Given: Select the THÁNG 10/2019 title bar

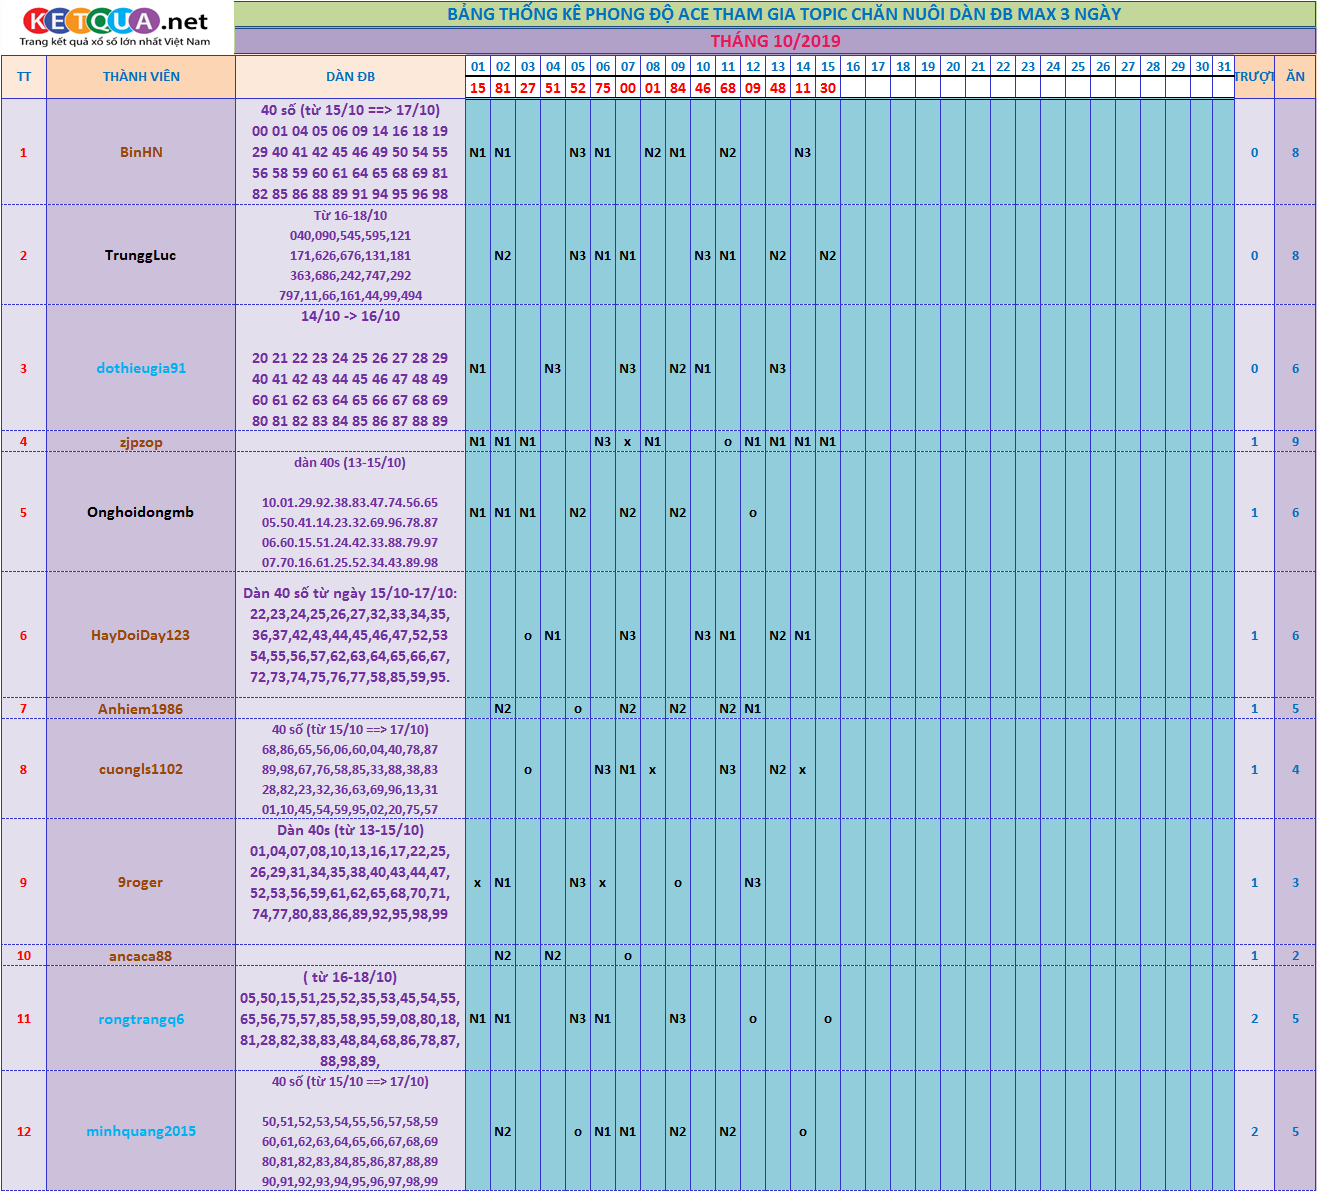Looking at the screenshot, I should pos(775,41).
